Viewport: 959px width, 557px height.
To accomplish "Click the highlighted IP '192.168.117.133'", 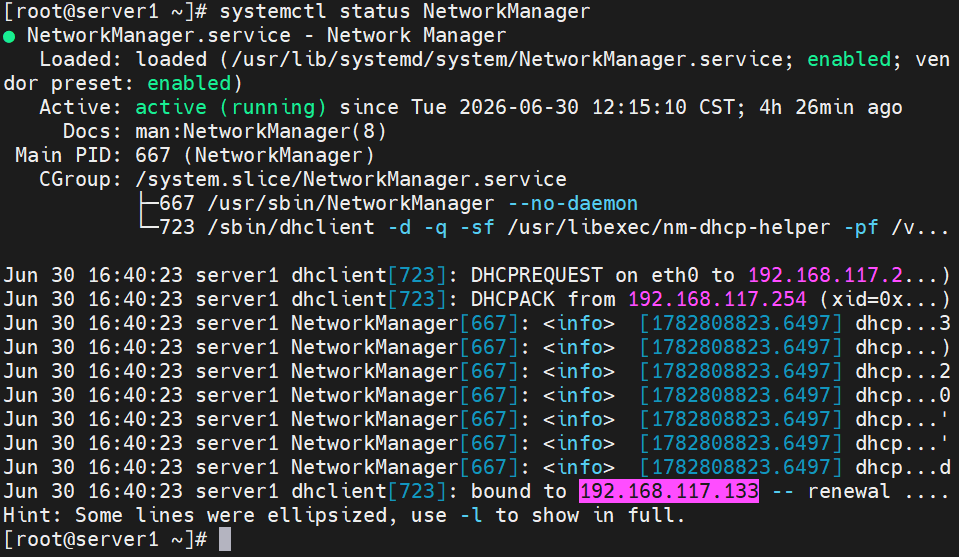I will (x=669, y=491).
